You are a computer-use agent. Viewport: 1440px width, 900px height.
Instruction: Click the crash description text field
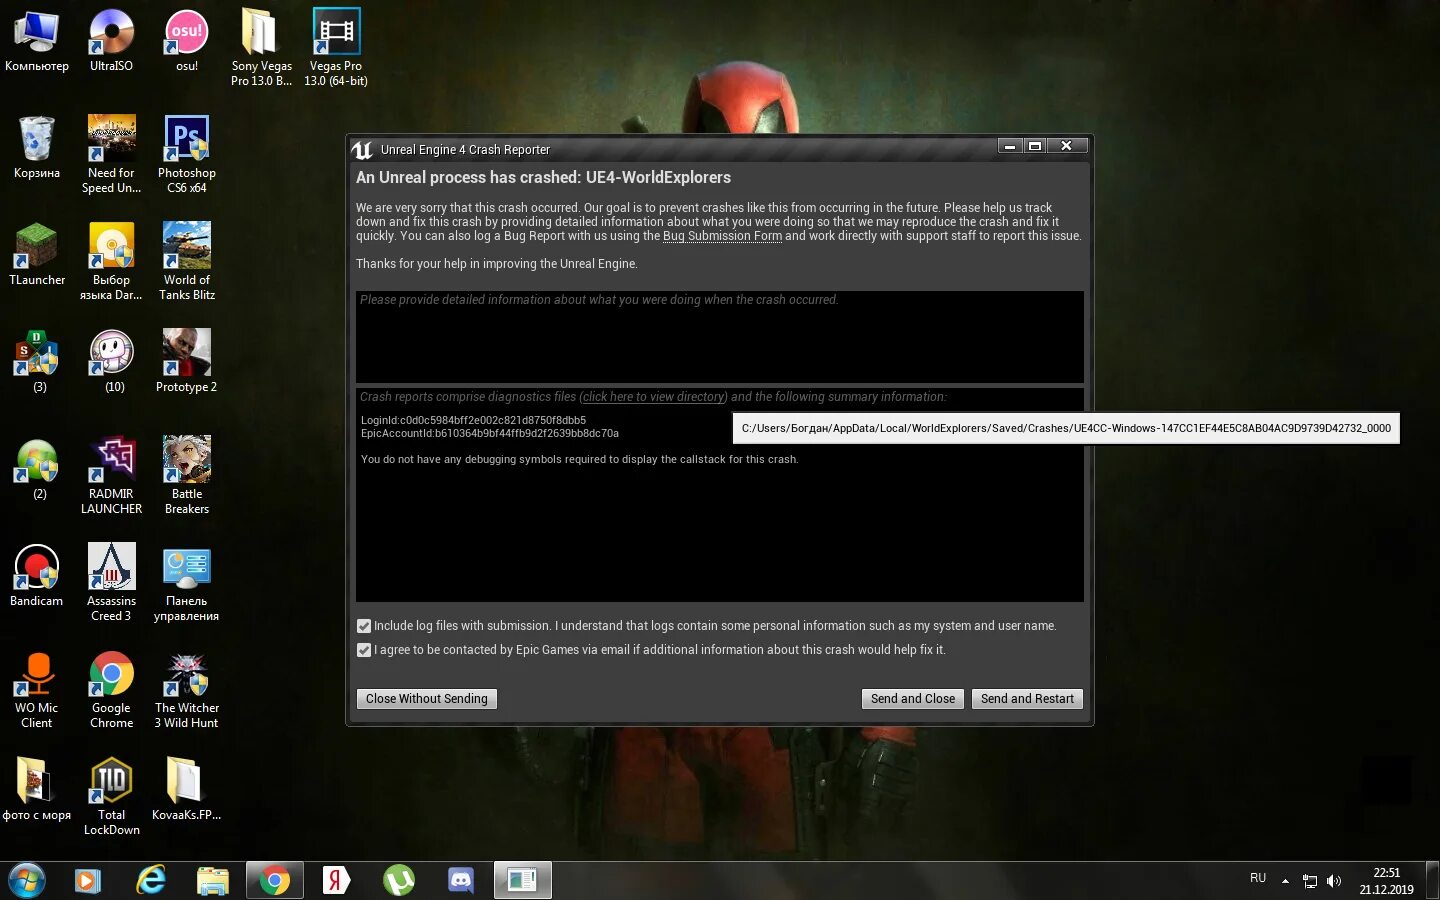pyautogui.click(x=719, y=337)
